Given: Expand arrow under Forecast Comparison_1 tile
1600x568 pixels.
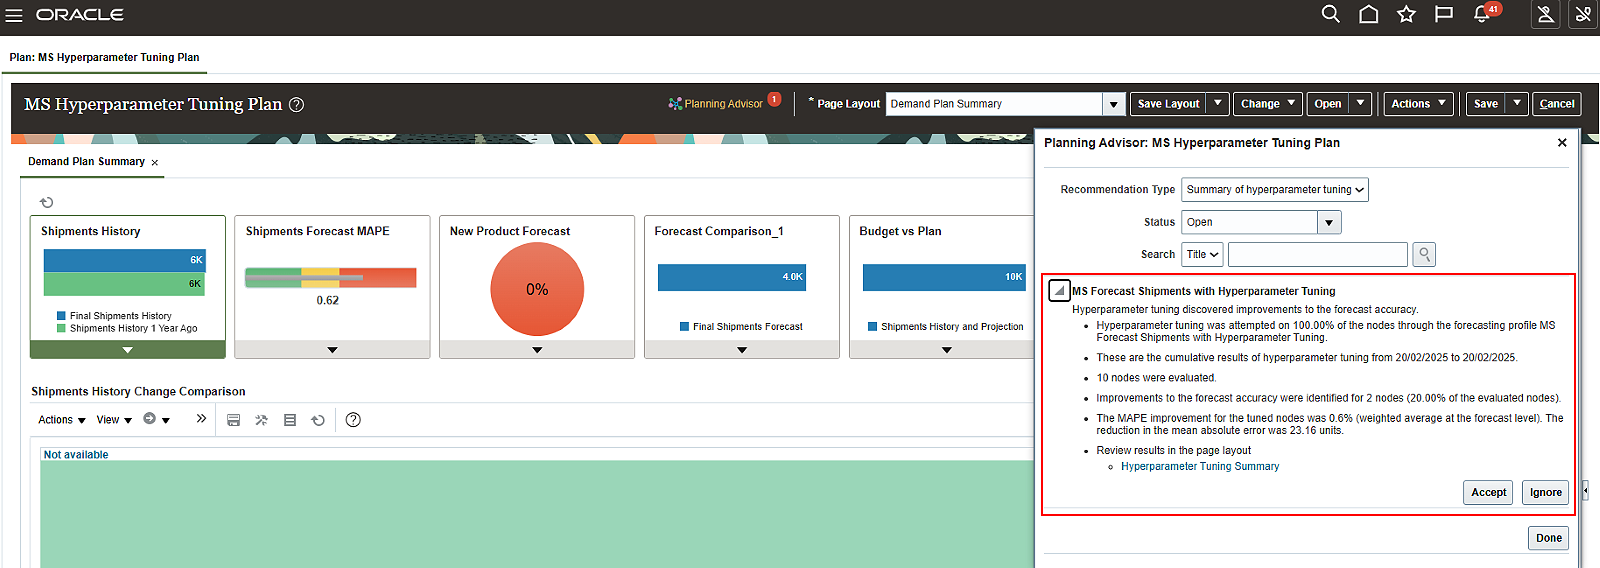Looking at the screenshot, I should tap(742, 350).
